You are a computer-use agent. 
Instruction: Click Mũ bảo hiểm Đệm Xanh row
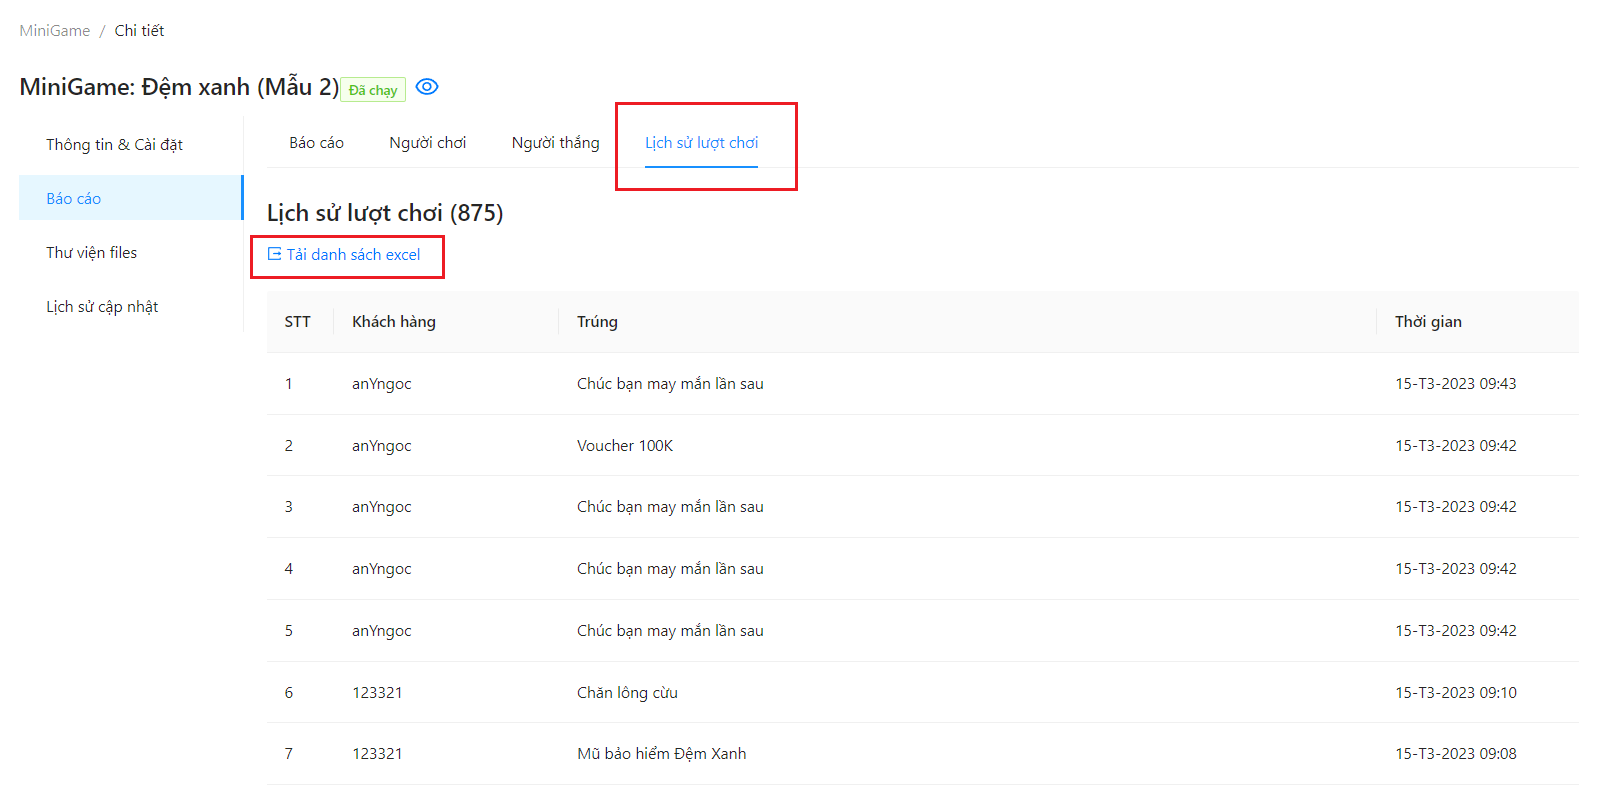(x=661, y=754)
